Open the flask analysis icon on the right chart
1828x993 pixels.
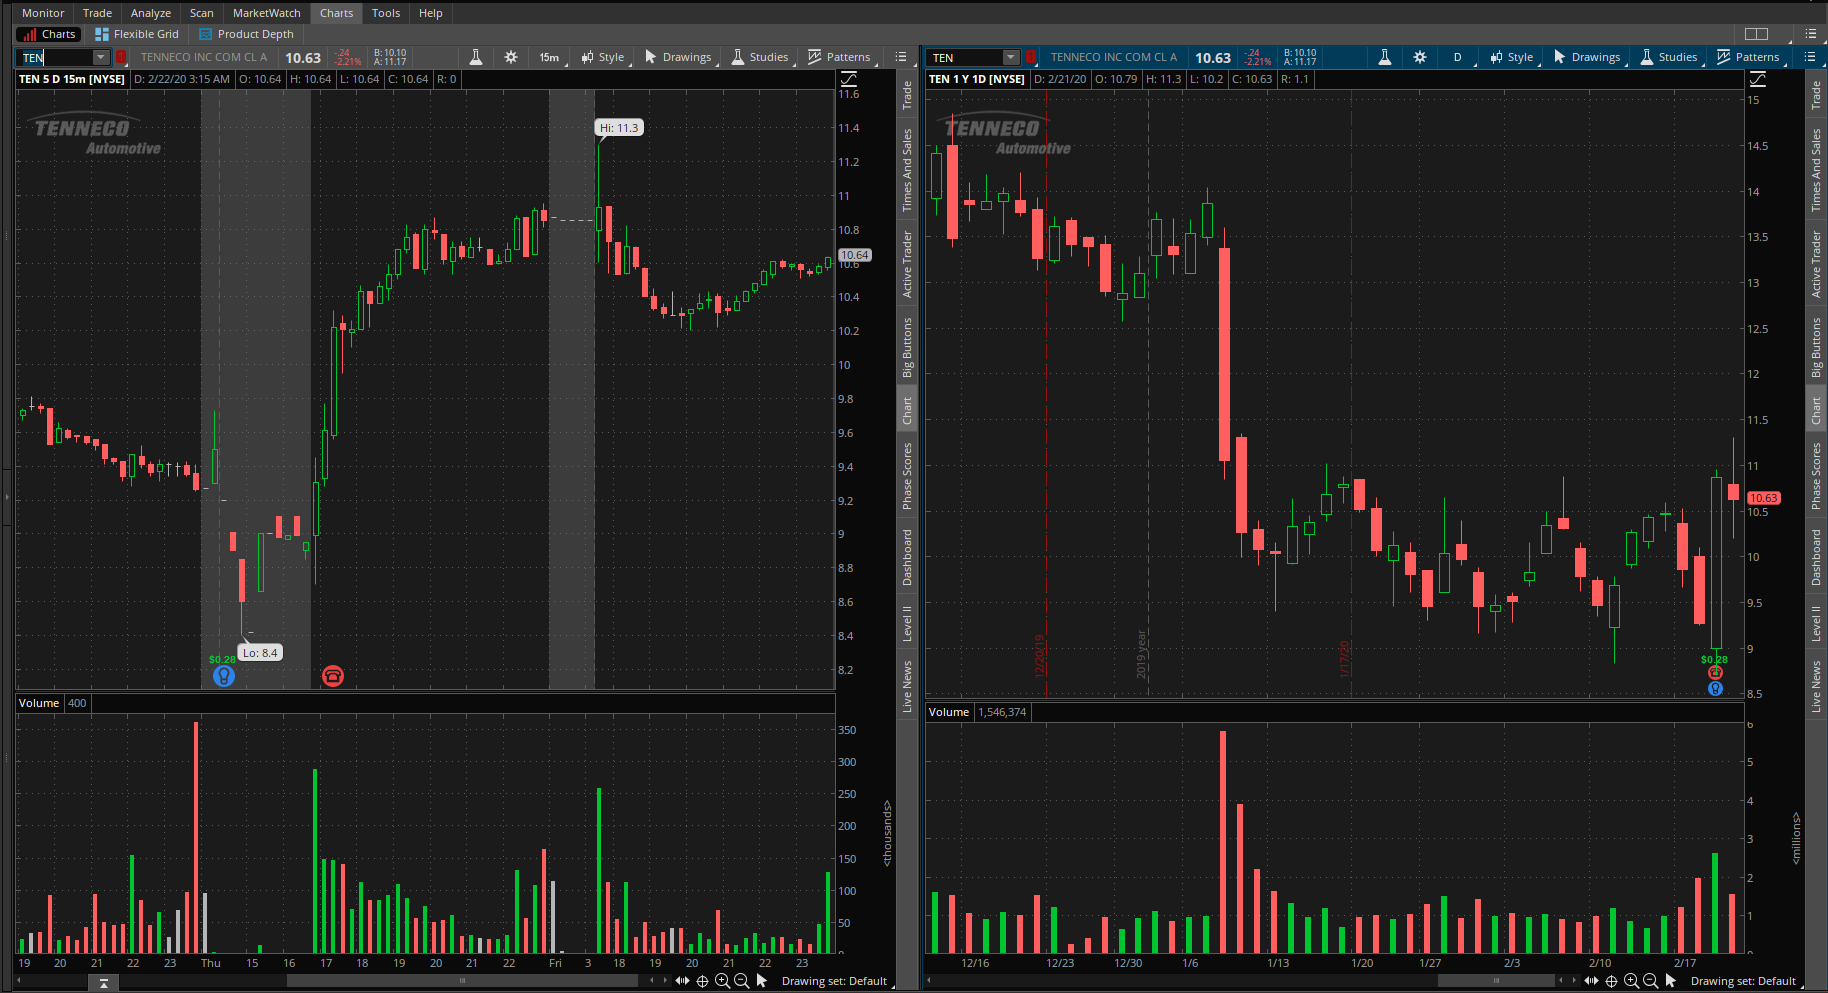pyautogui.click(x=1385, y=57)
